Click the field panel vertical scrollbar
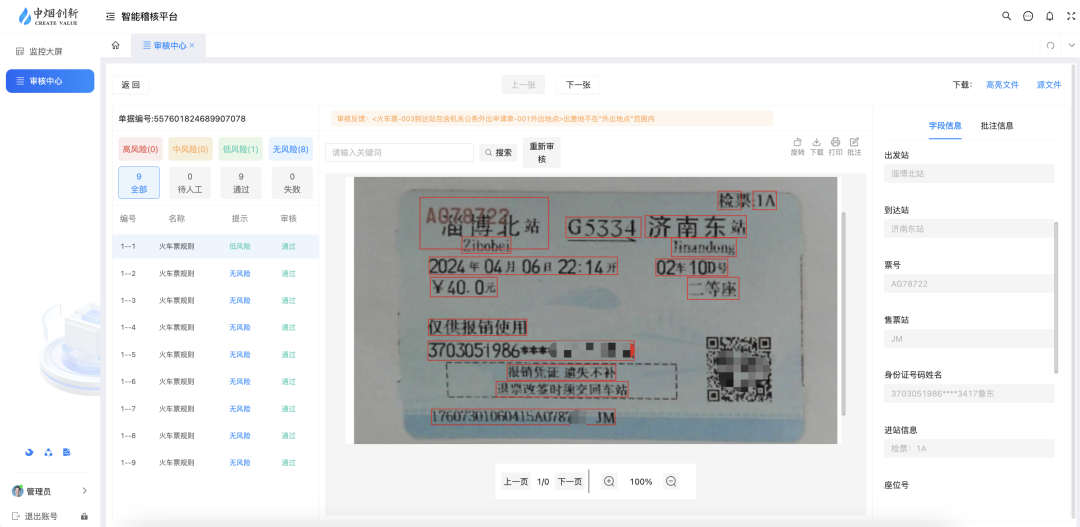This screenshot has height=527, width=1080. tap(1056, 297)
